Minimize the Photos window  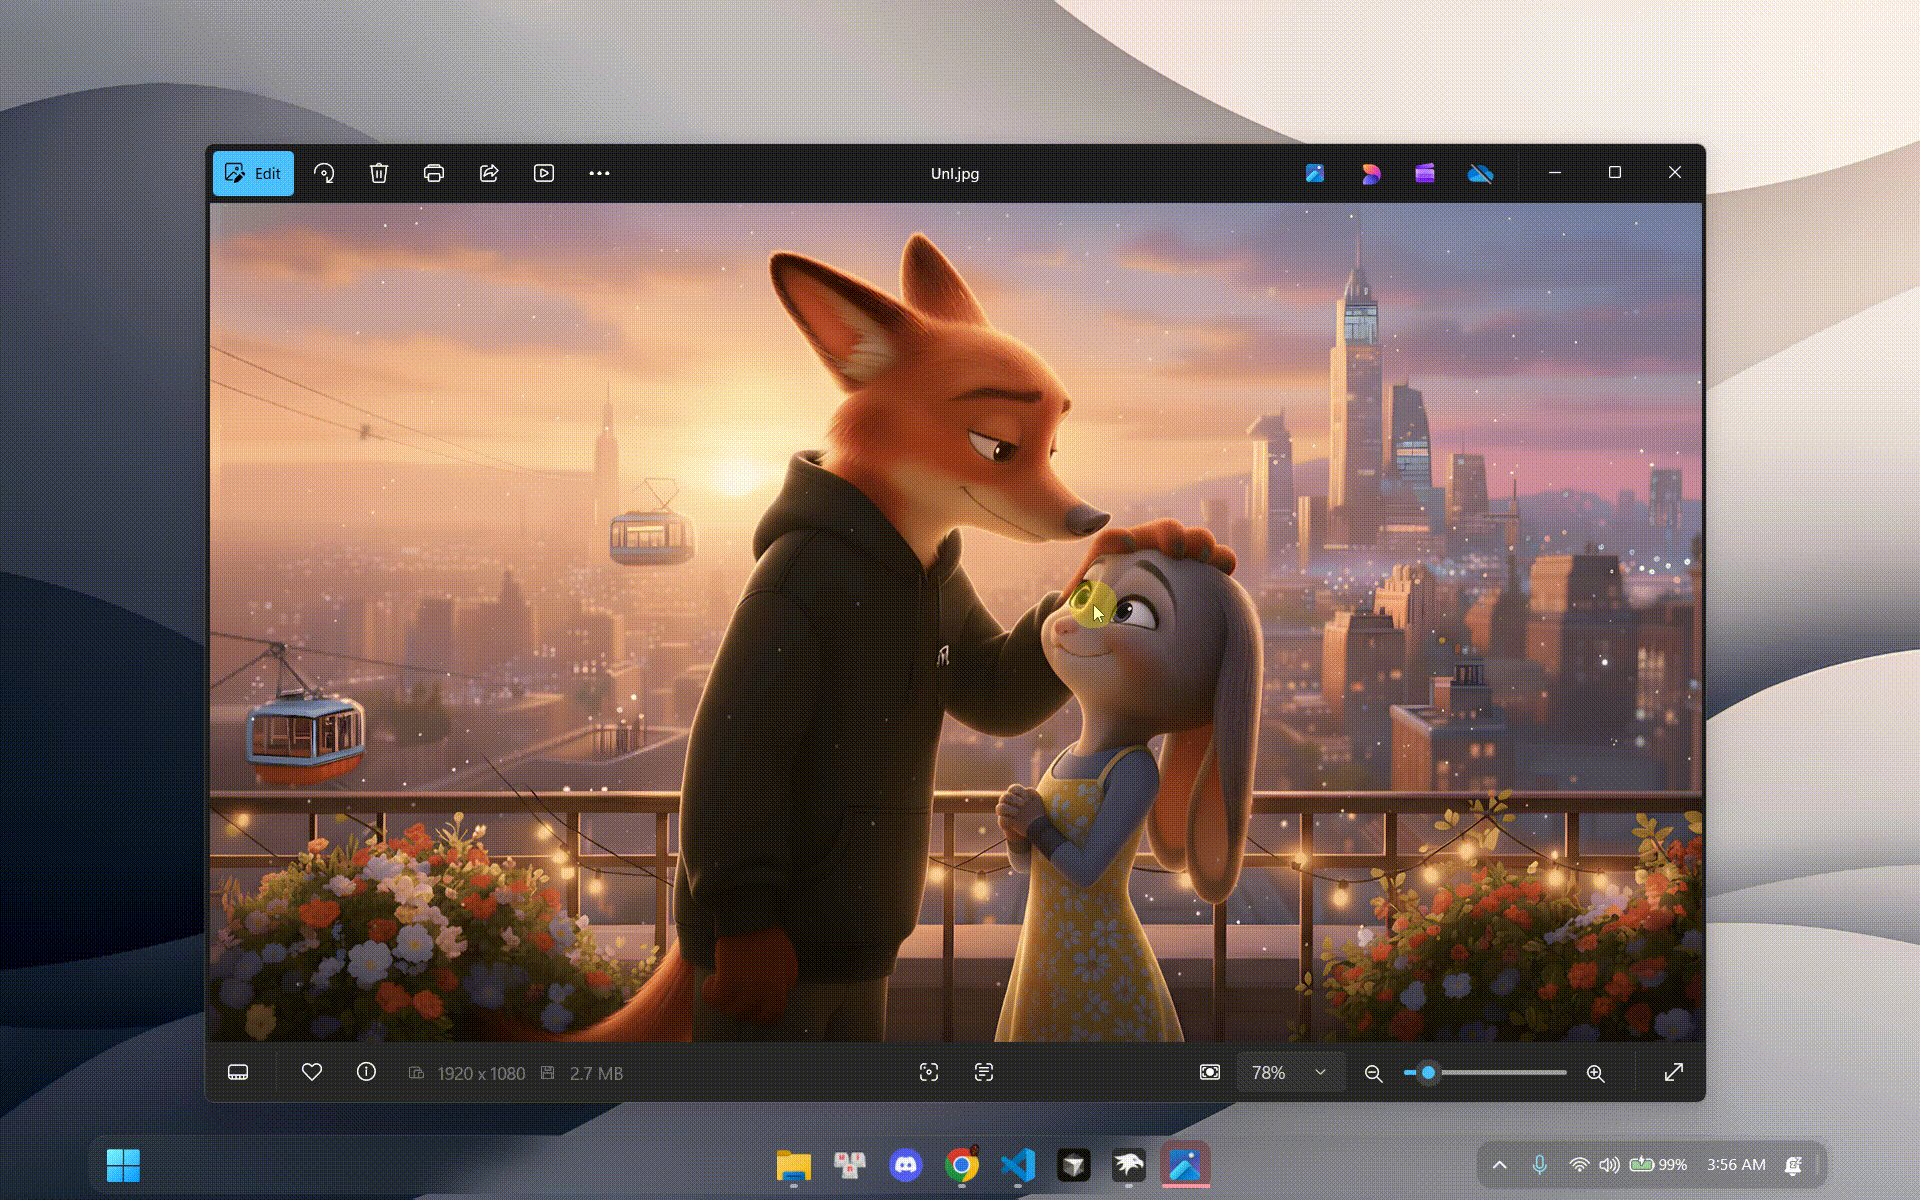(1555, 173)
